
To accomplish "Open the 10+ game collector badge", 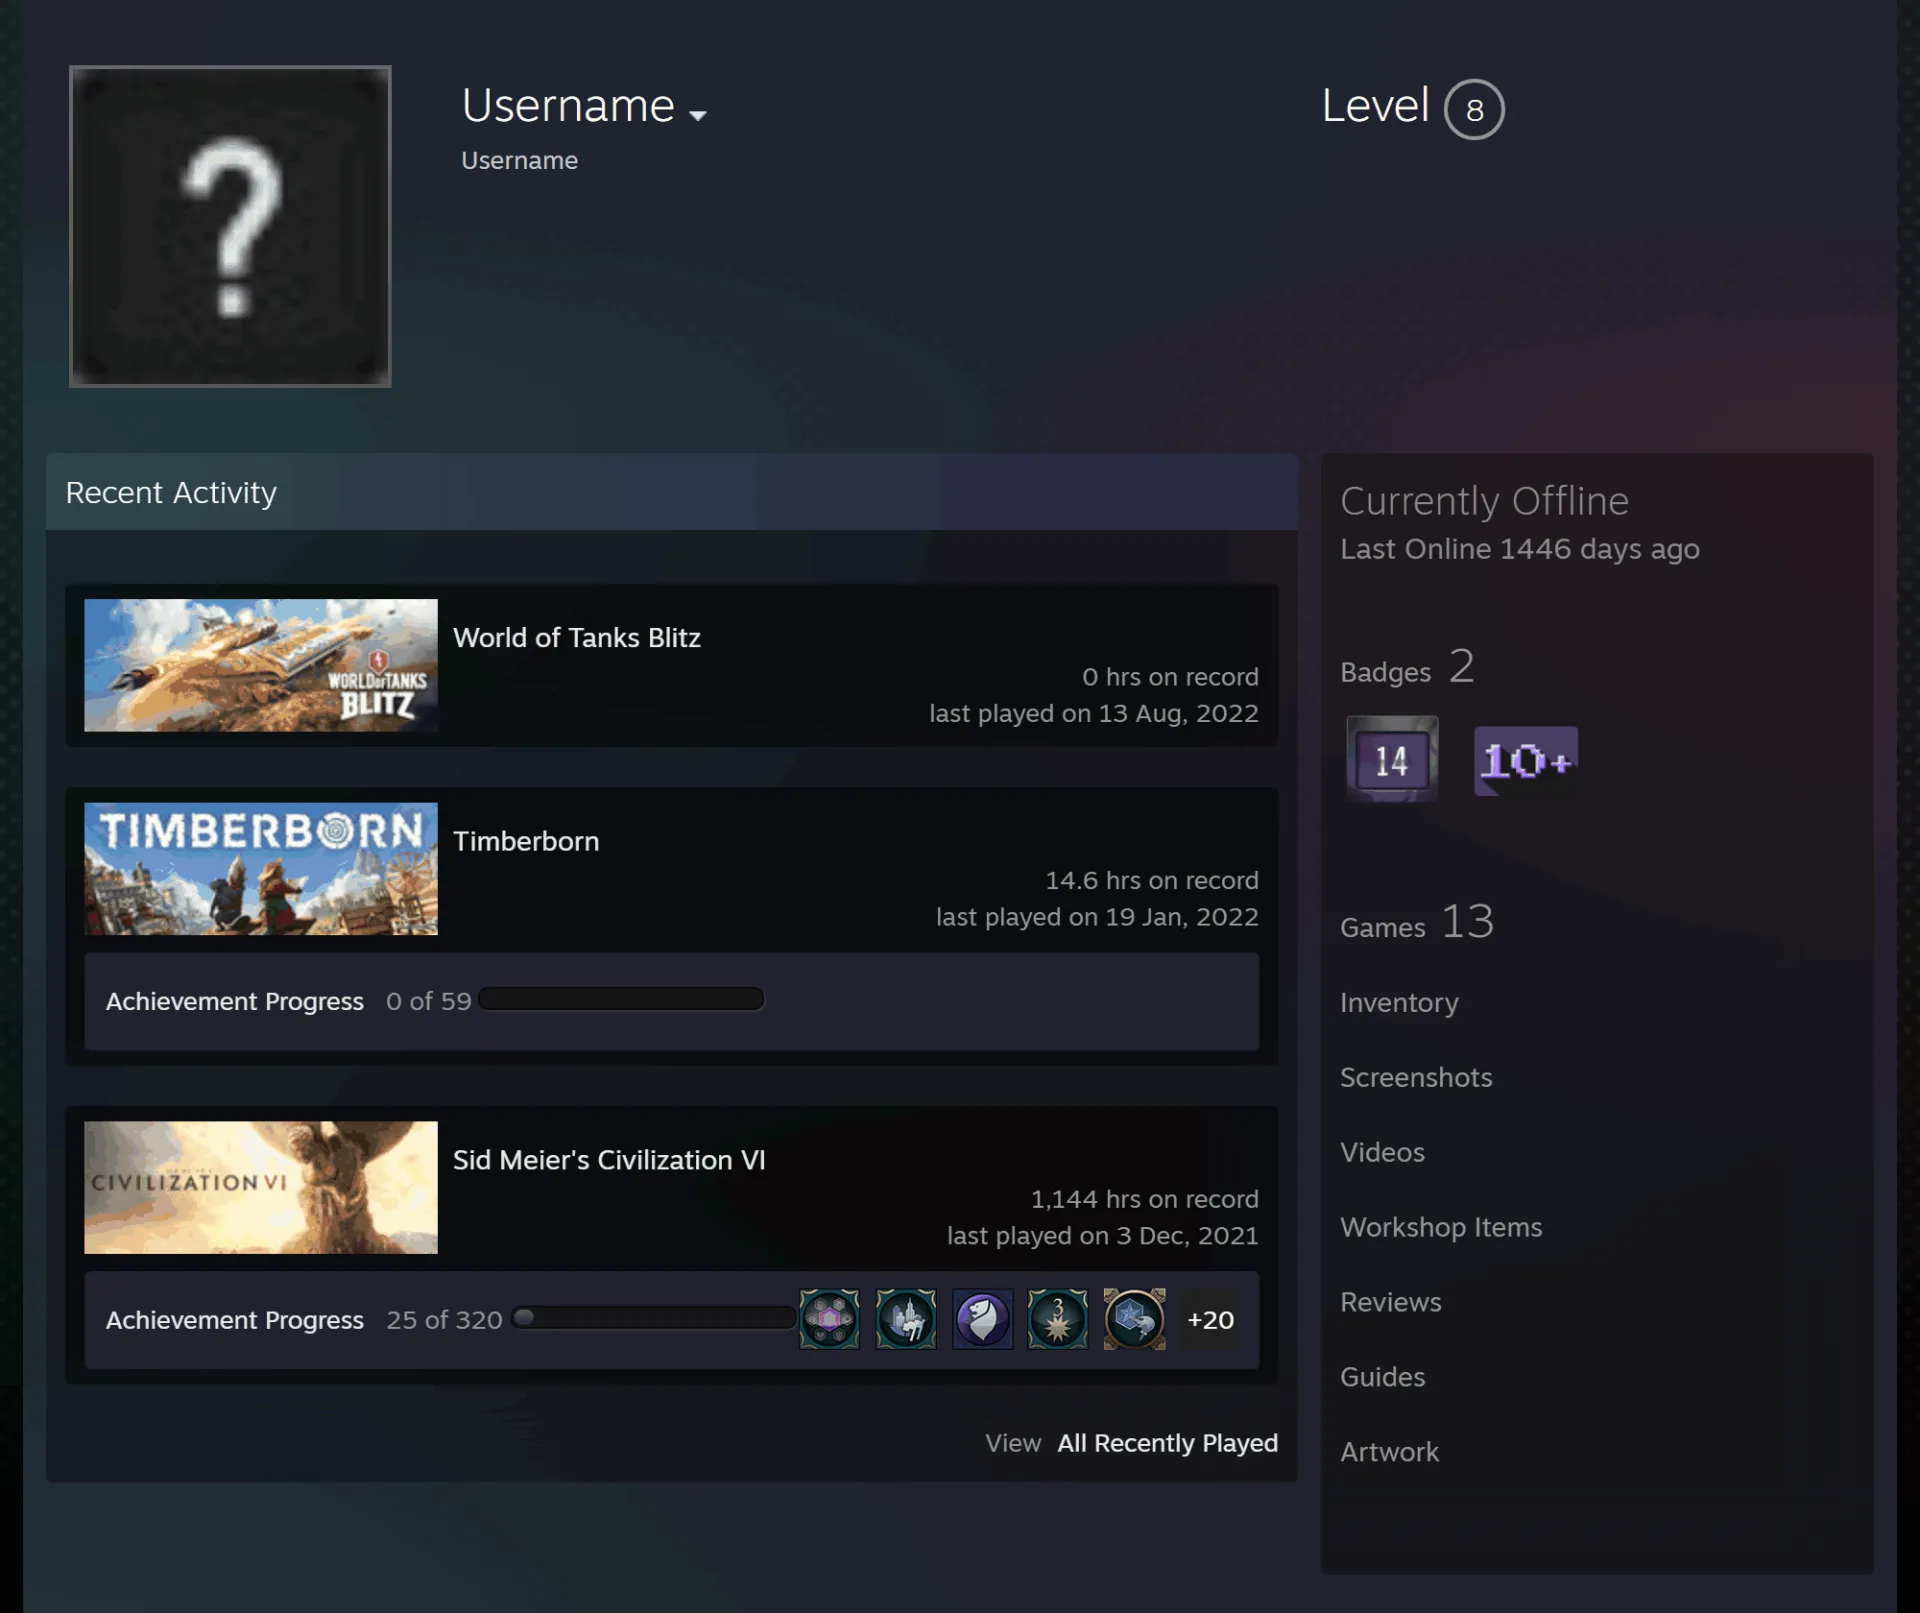I will [x=1526, y=761].
